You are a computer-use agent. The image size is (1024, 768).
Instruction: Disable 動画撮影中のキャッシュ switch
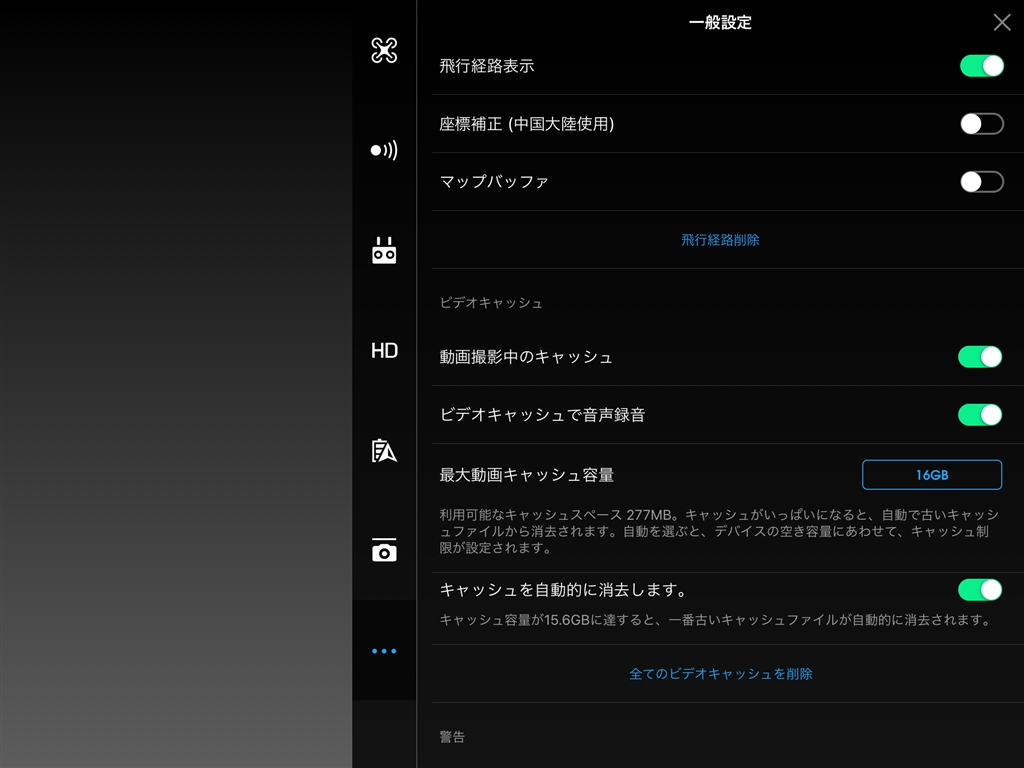click(980, 357)
